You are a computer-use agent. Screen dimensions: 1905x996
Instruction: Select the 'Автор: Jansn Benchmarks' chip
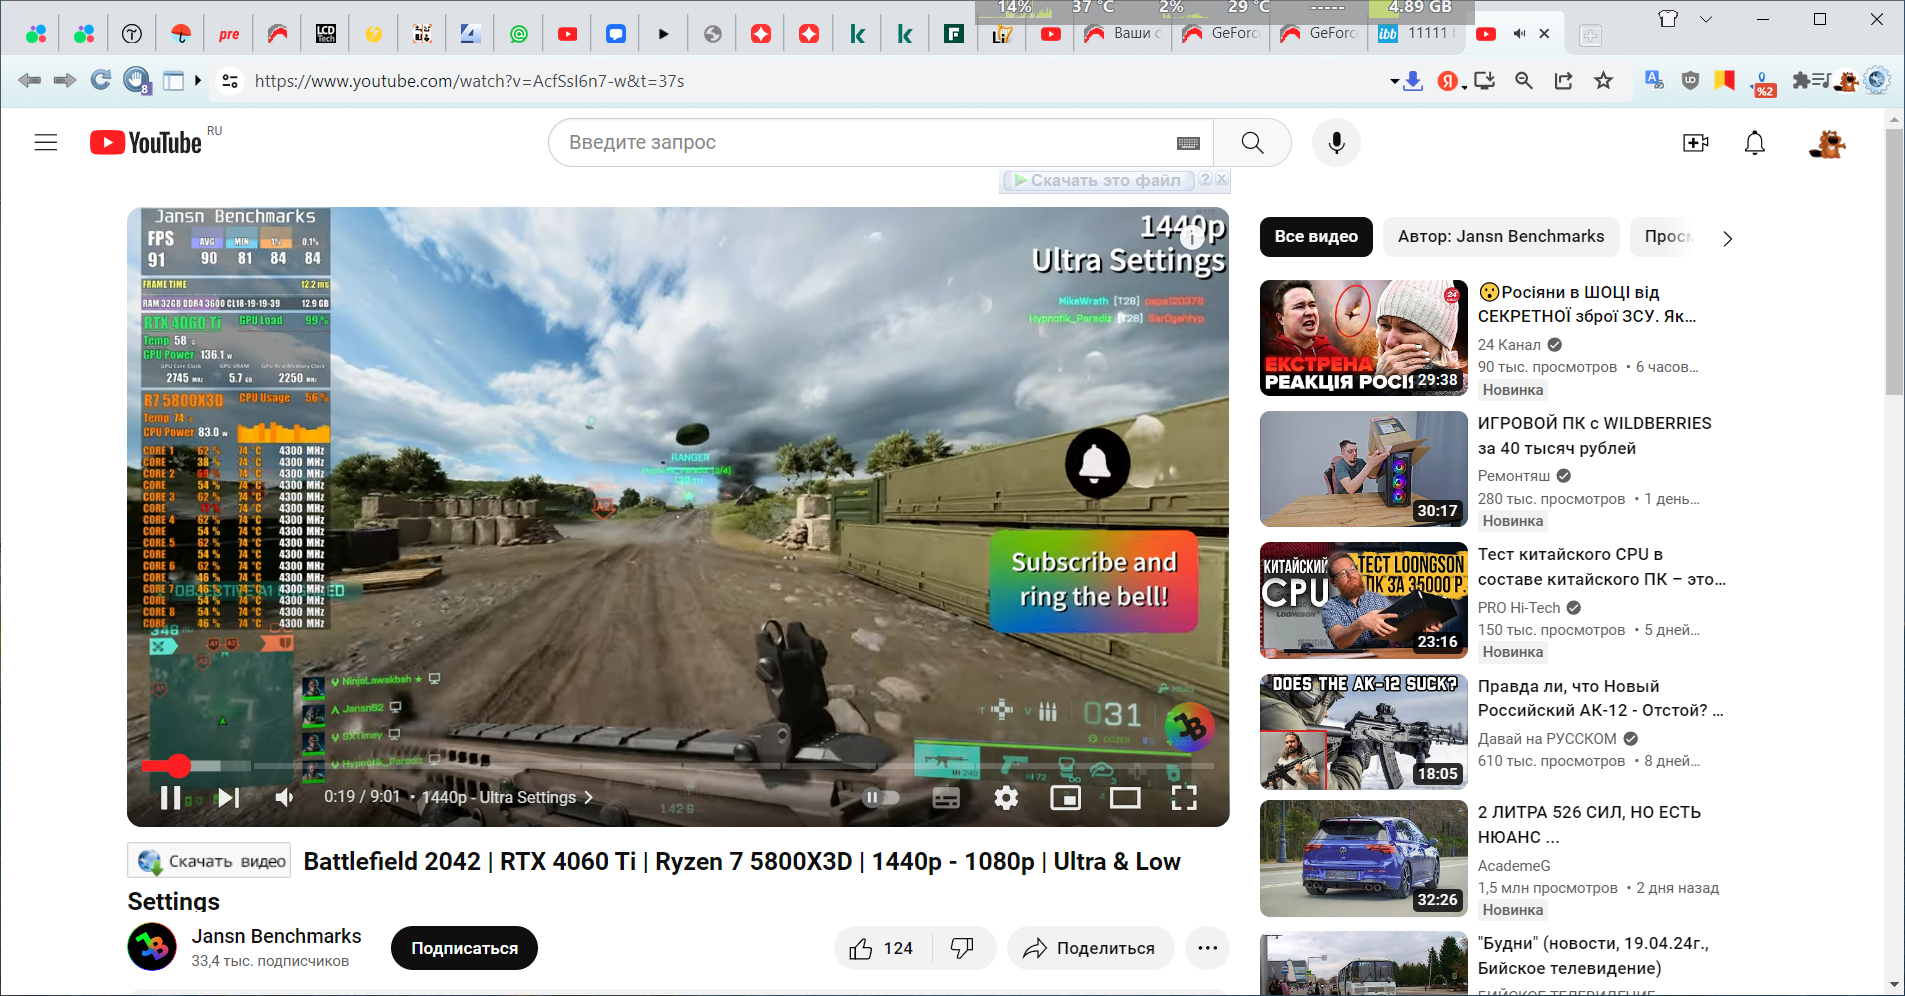pos(1501,237)
